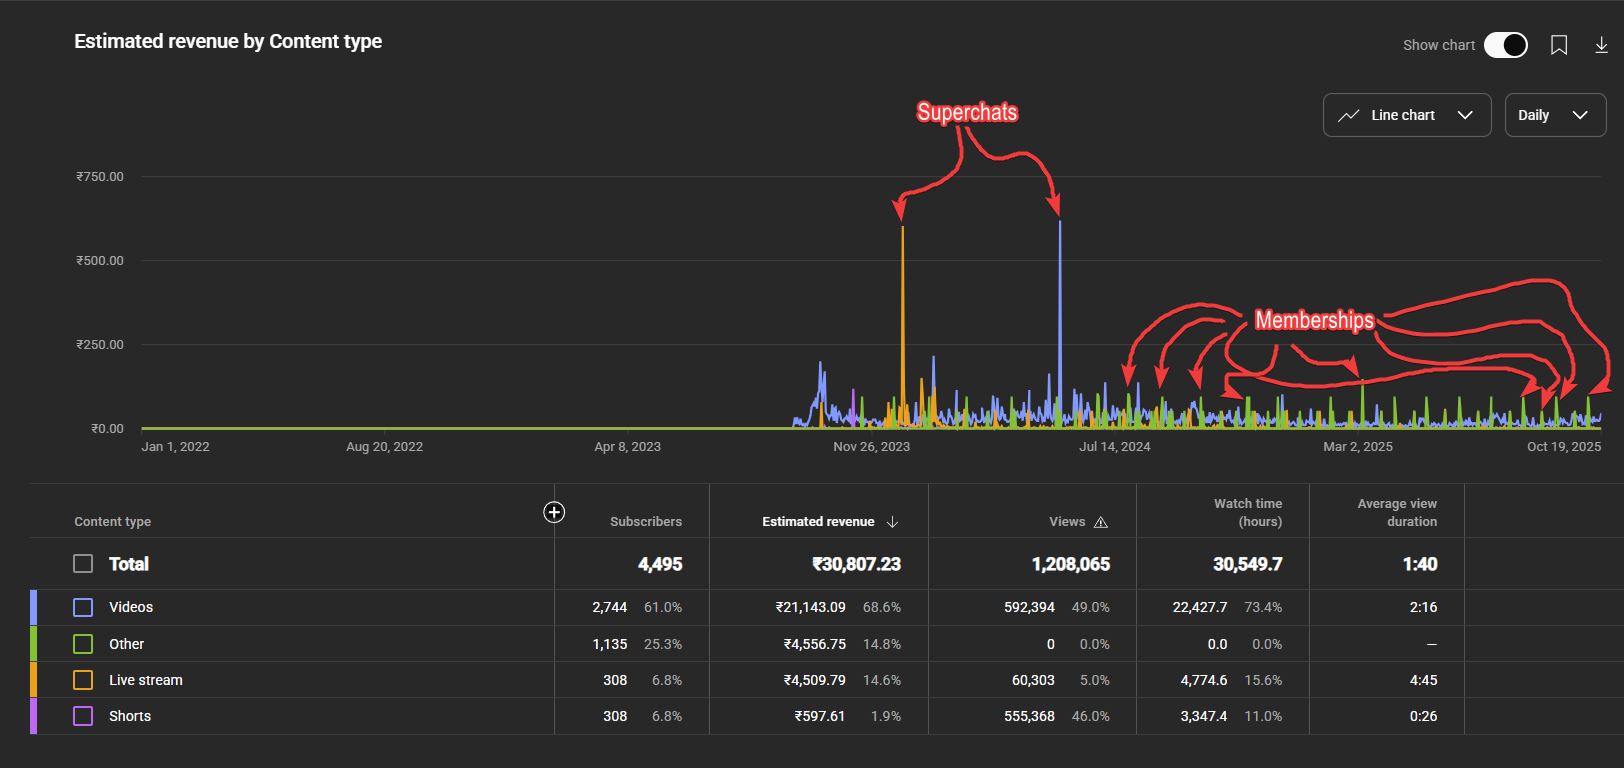
Task: Click the warning triangle beside Views
Action: (1101, 522)
